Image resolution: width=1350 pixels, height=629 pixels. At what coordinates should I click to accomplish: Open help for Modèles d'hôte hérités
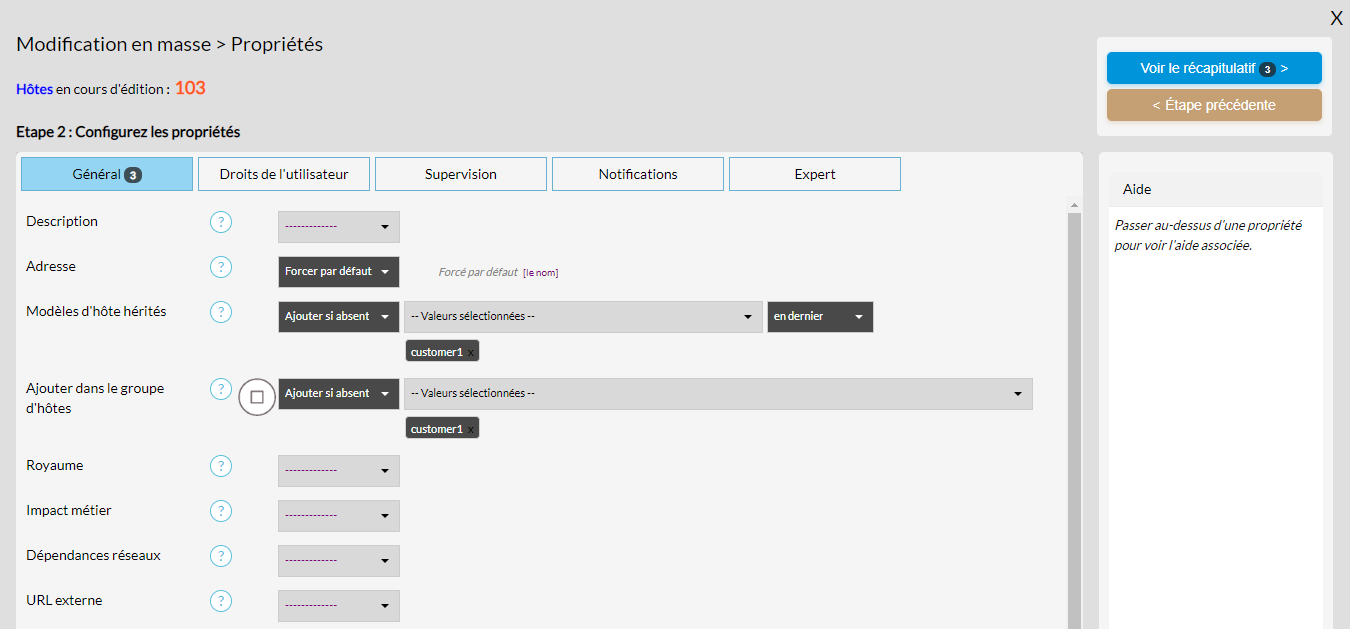(x=221, y=312)
